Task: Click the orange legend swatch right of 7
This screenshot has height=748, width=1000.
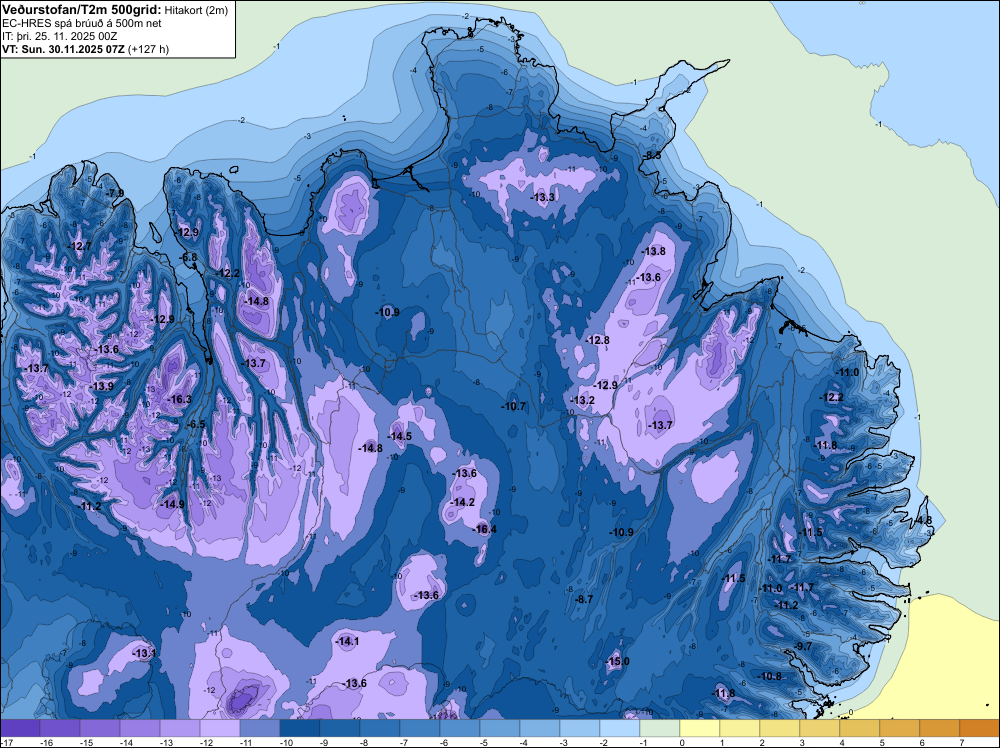Action: tap(980, 728)
